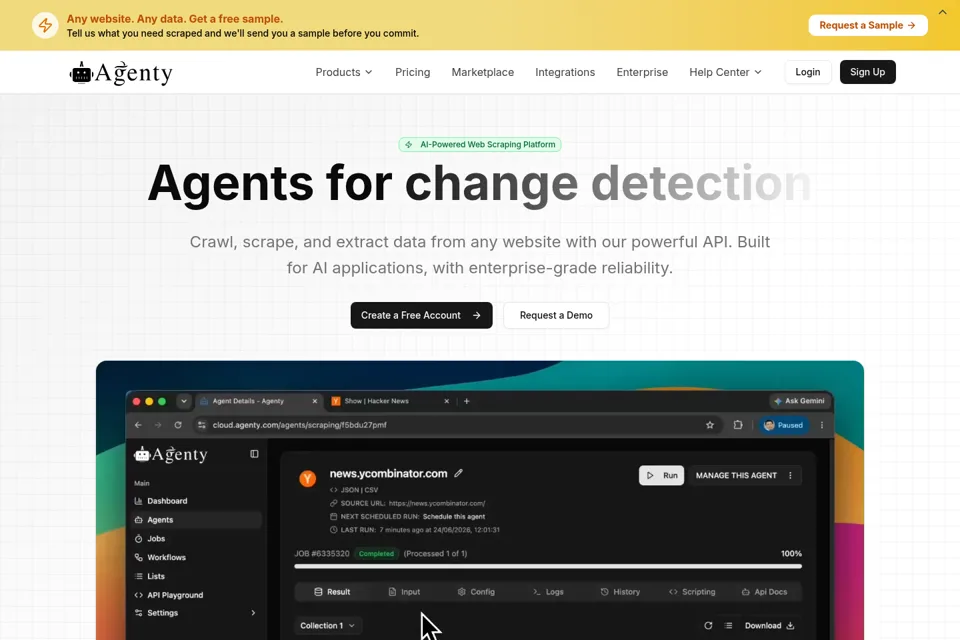Open the Api Docs tab
This screenshot has width=960, height=640.
[x=764, y=592]
